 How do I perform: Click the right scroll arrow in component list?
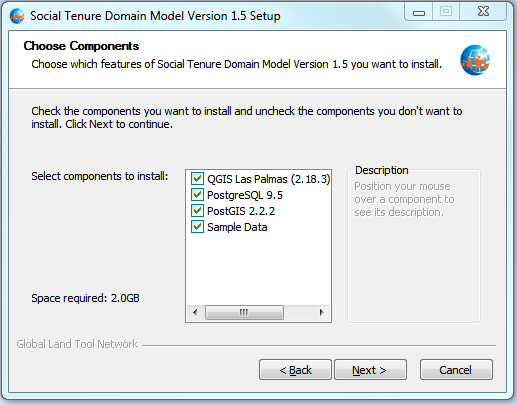pos(321,312)
